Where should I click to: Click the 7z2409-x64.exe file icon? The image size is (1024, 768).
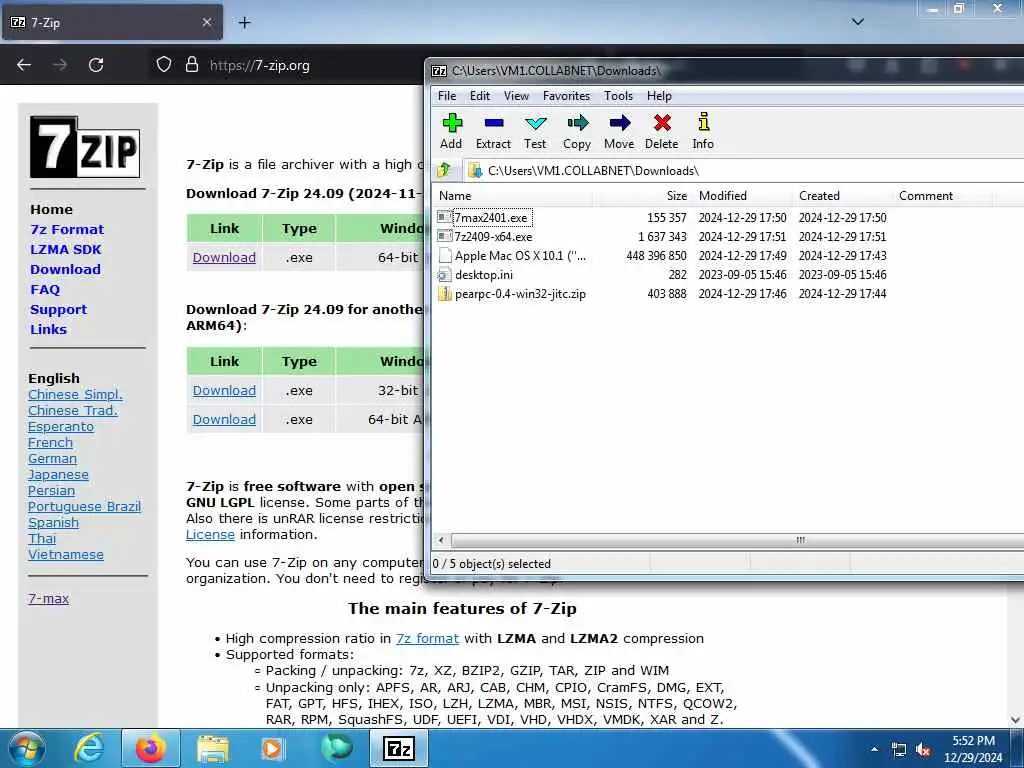click(x=444, y=236)
